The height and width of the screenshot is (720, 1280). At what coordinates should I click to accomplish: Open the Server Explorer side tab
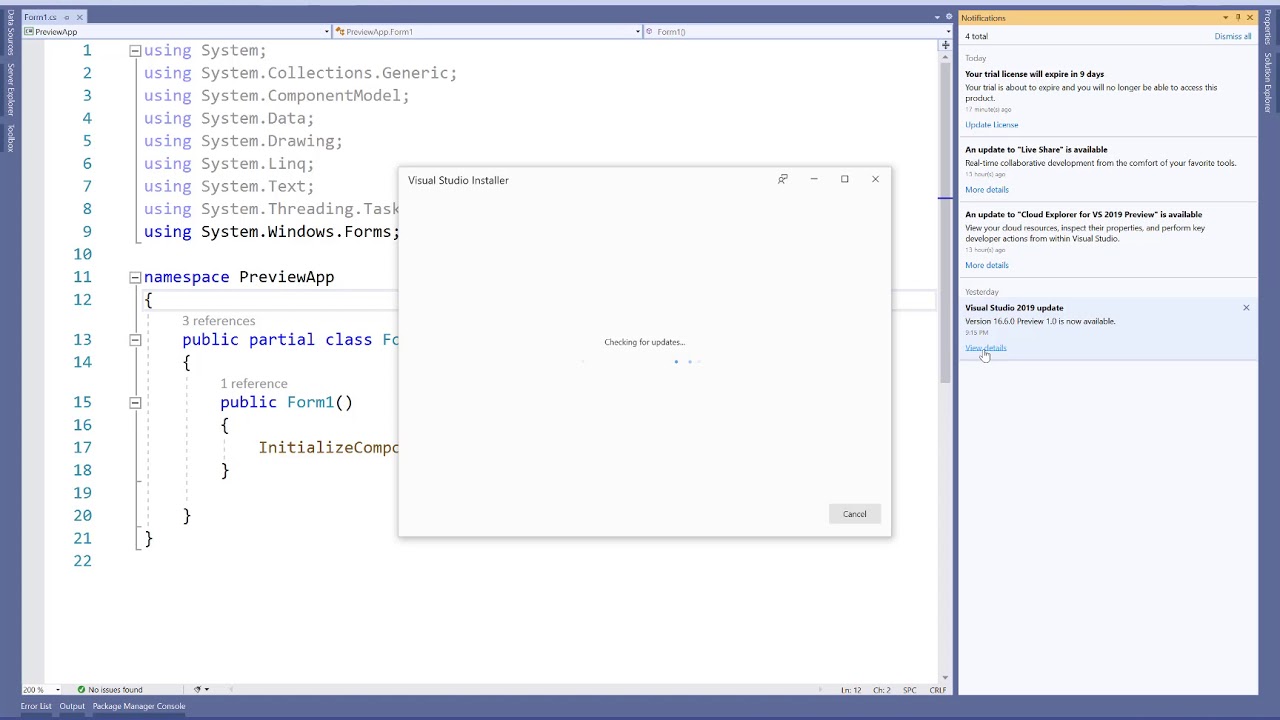pos(10,90)
